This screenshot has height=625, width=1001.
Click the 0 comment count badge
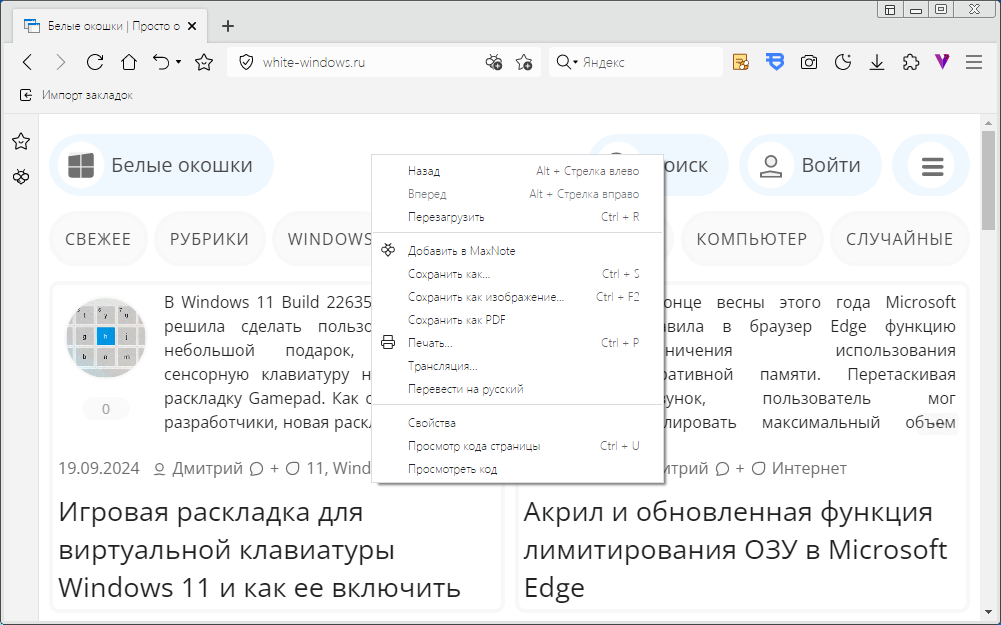coord(106,409)
